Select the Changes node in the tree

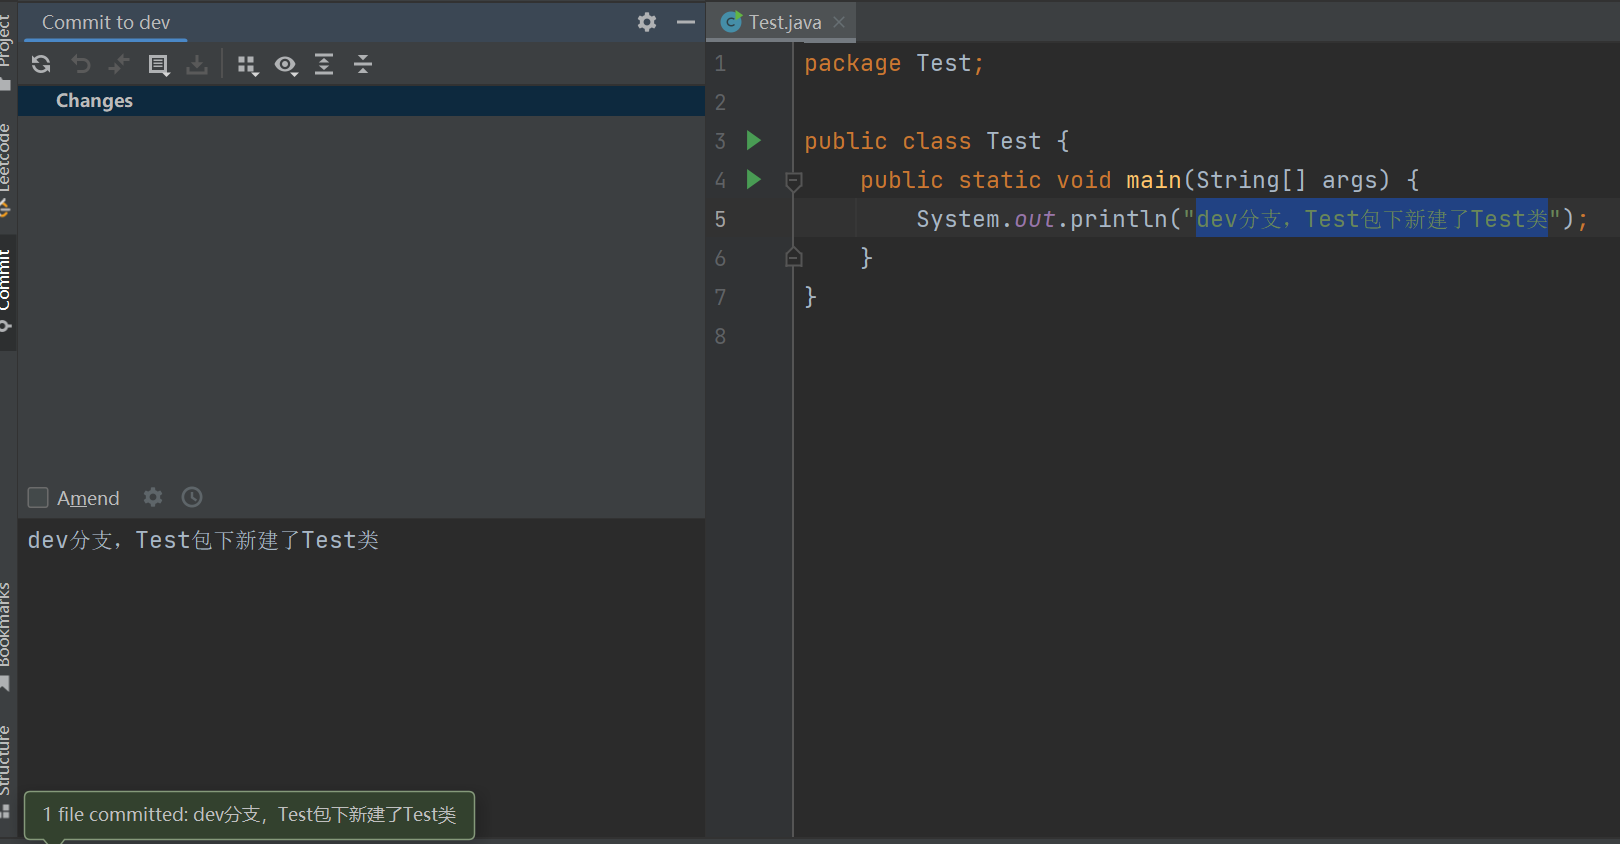[x=94, y=101]
